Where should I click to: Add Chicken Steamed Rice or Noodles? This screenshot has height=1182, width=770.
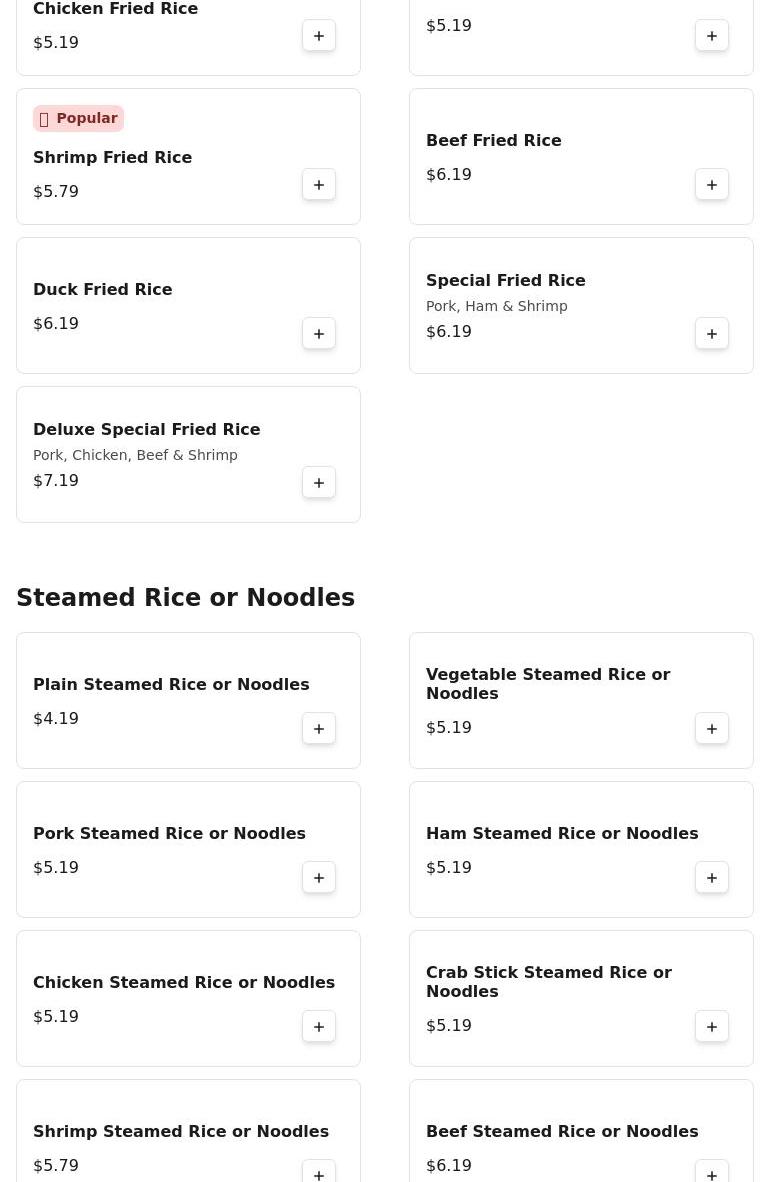click(319, 1027)
